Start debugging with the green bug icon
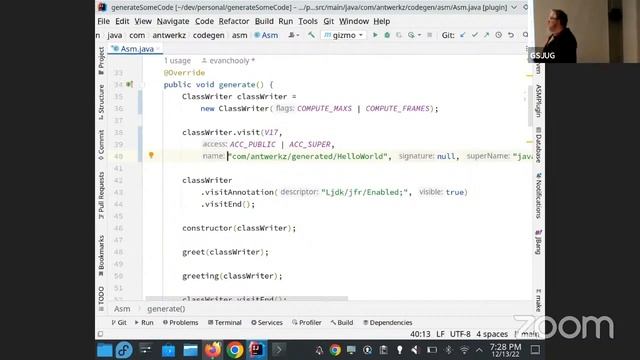The height and width of the screenshot is (360, 640). (x=387, y=35)
